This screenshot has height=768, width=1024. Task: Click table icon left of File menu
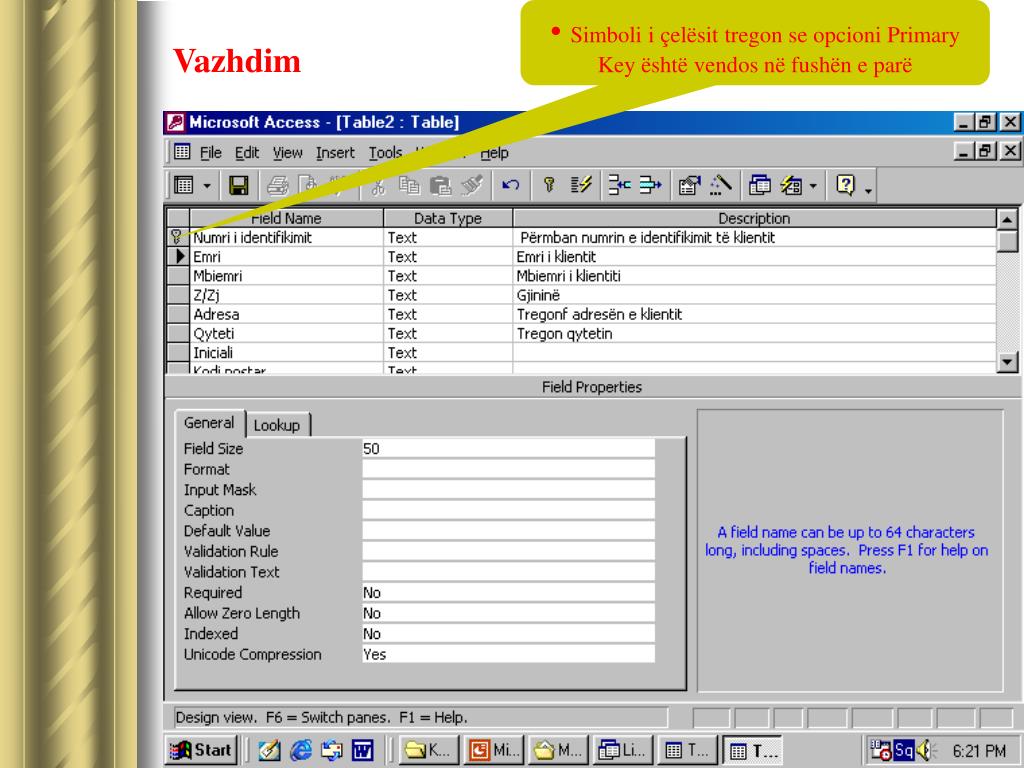pyautogui.click(x=182, y=152)
